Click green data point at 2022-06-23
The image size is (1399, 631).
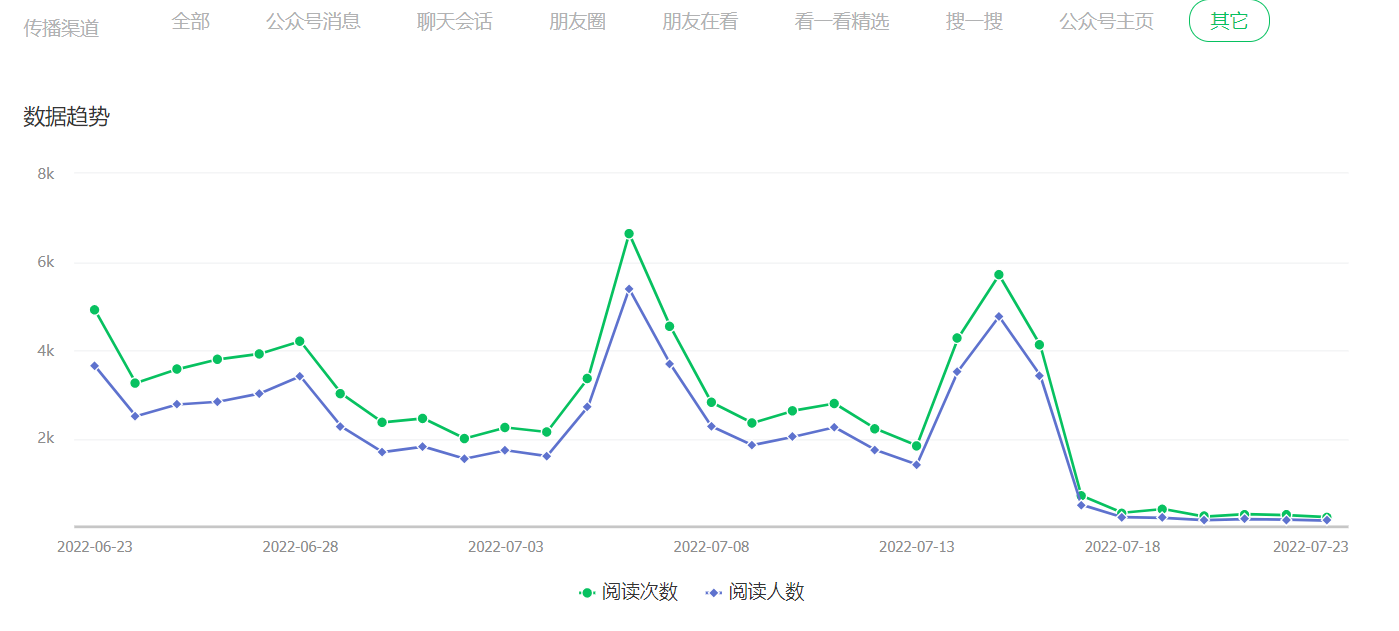[x=94, y=310]
